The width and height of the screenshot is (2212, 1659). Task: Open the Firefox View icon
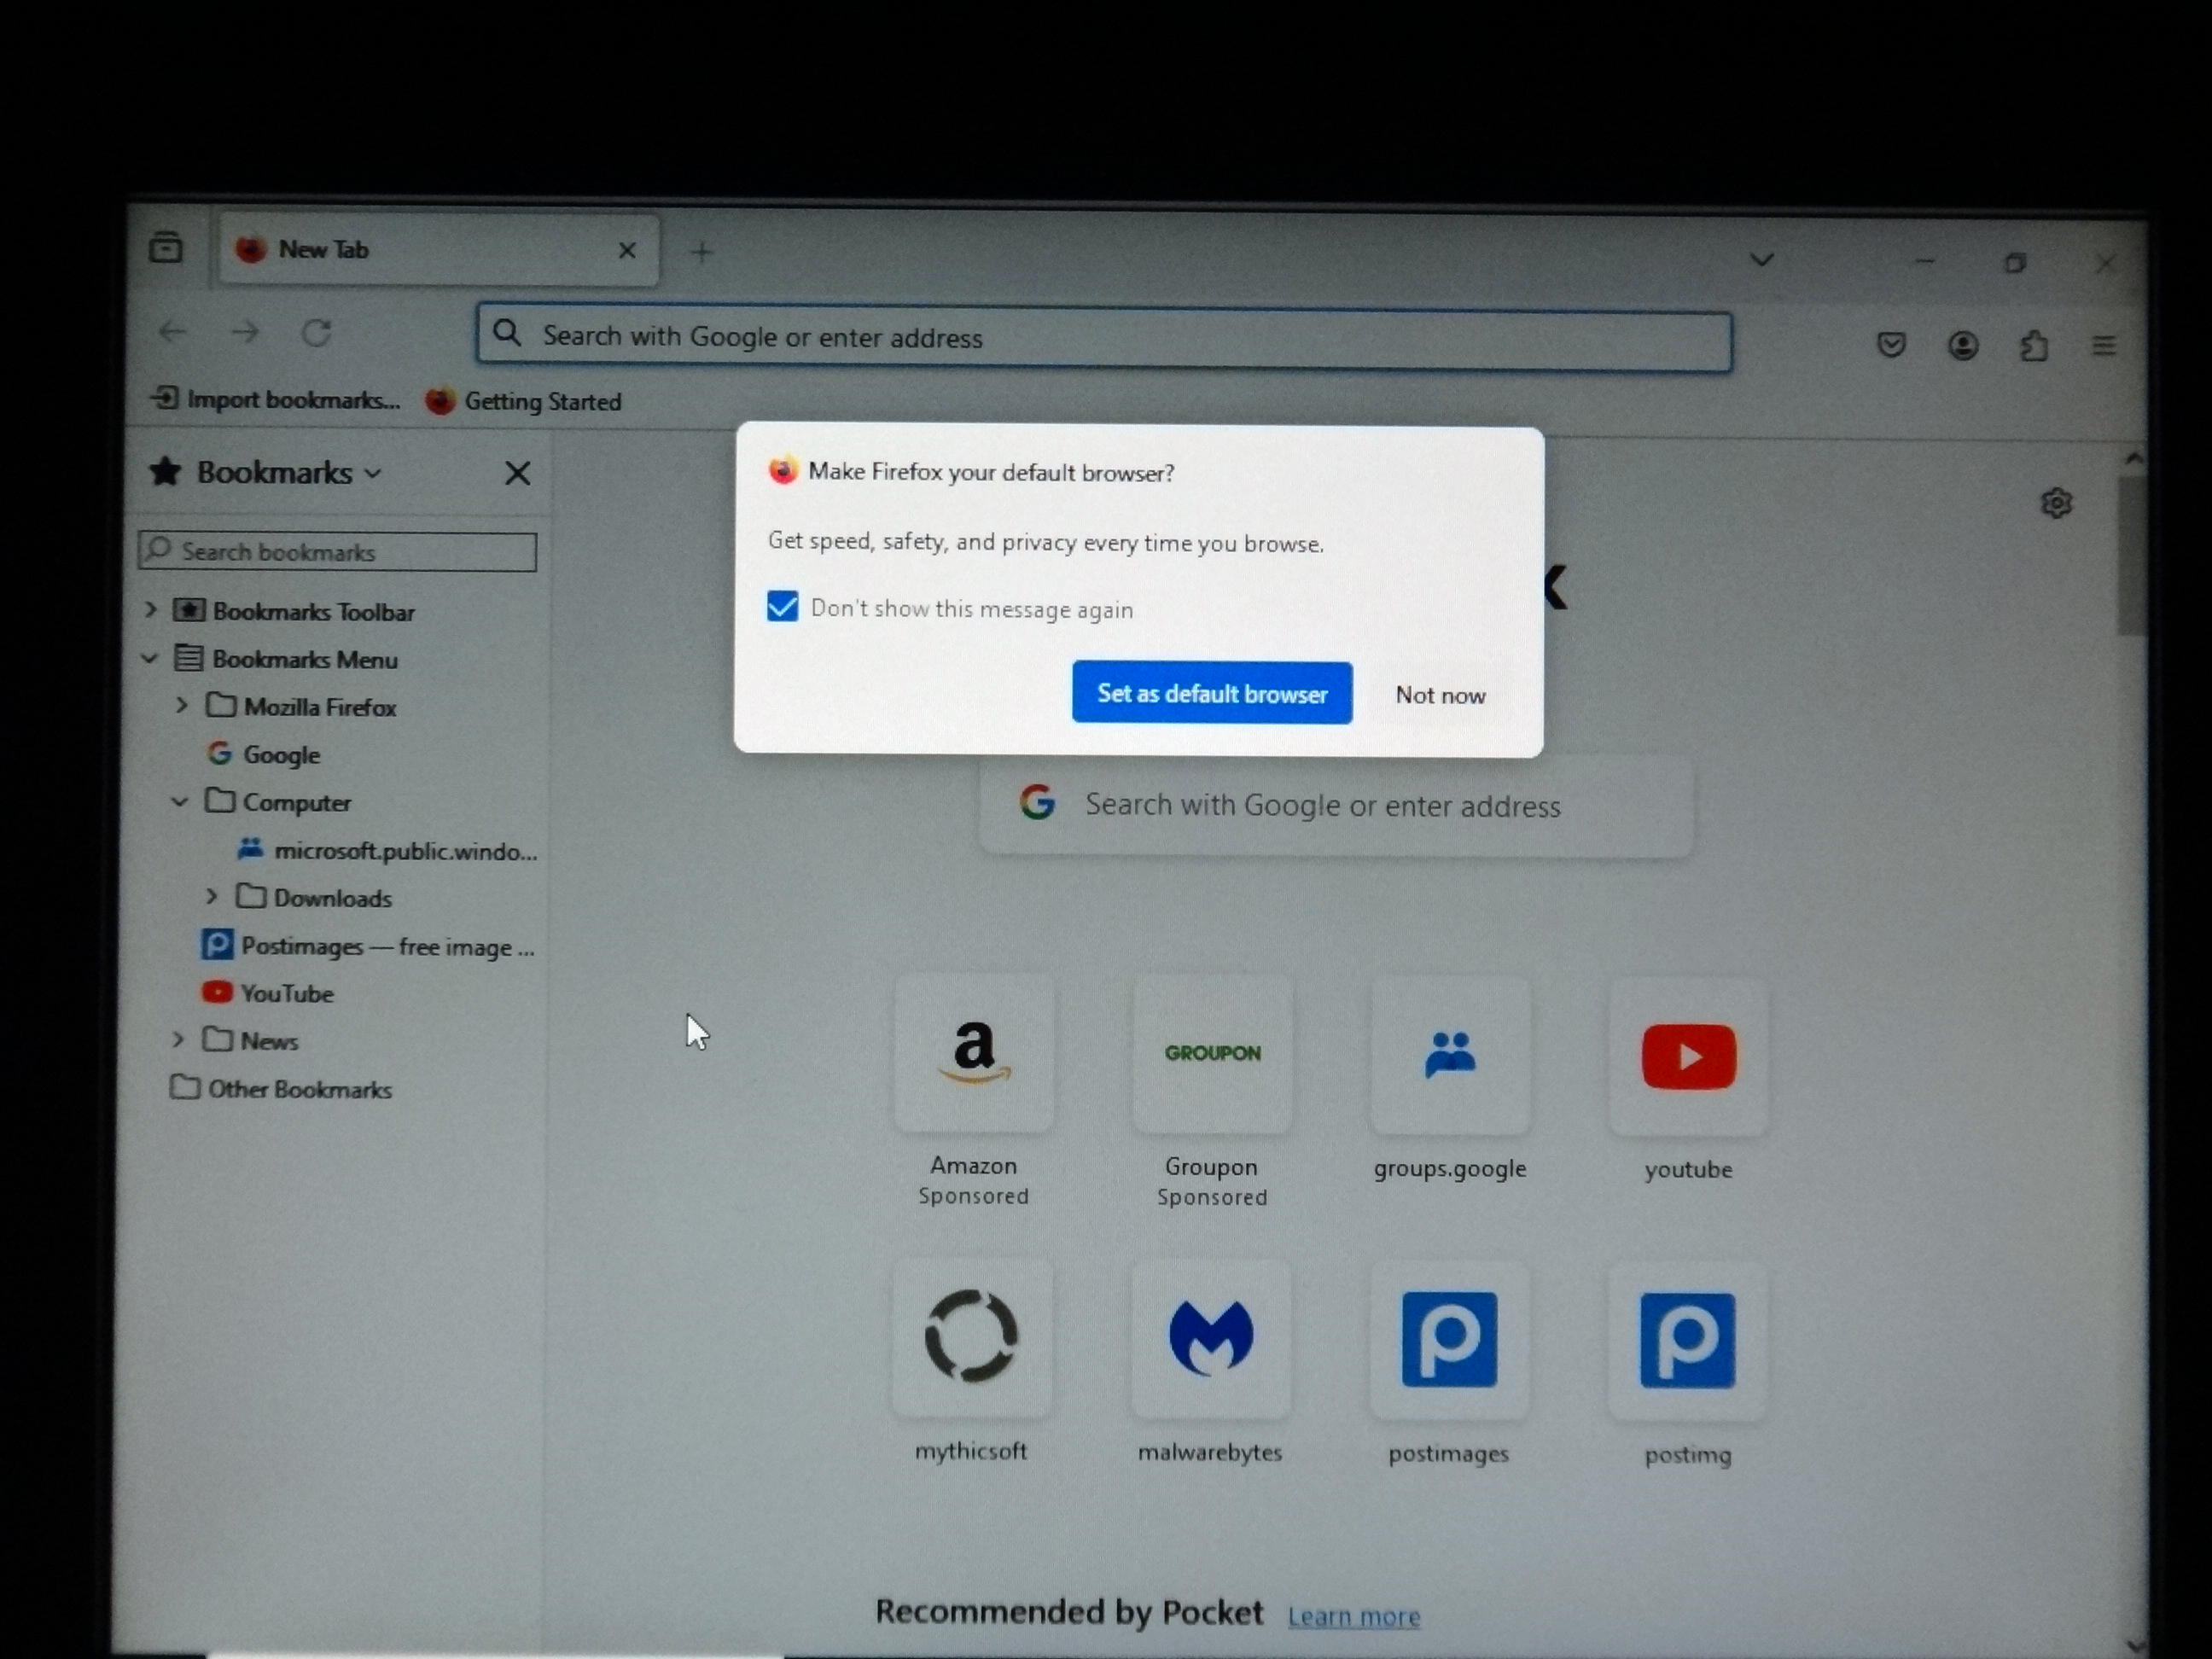[x=166, y=247]
